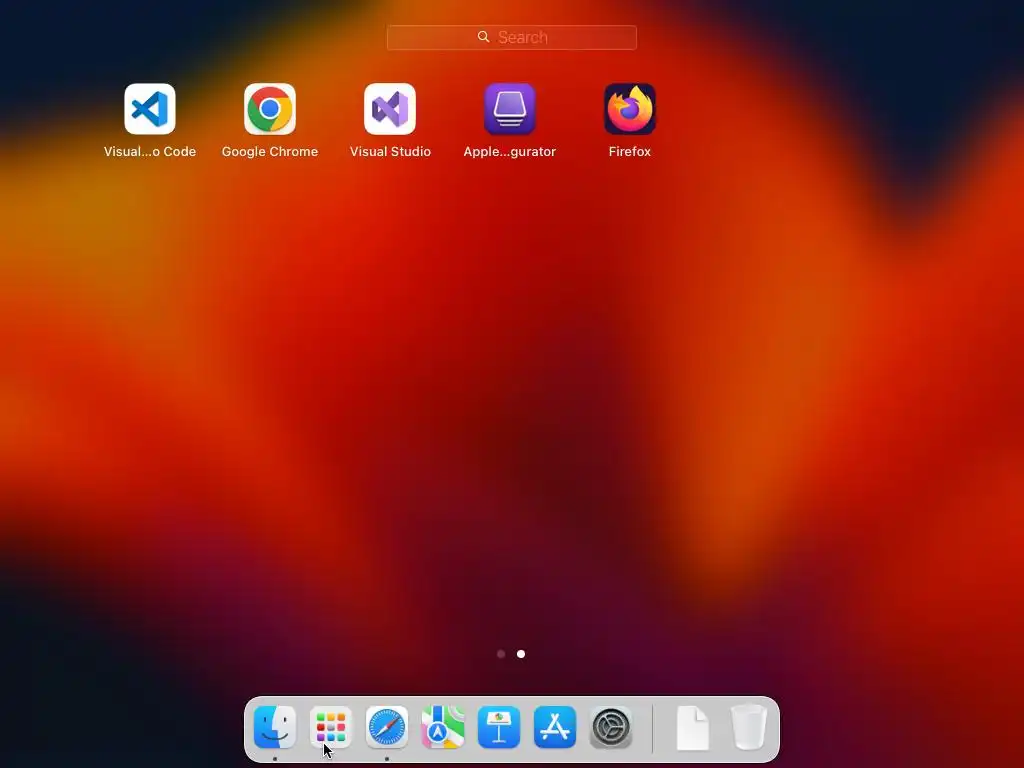This screenshot has height=768, width=1024.
Task: Open Safari from the Dock
Action: [387, 727]
